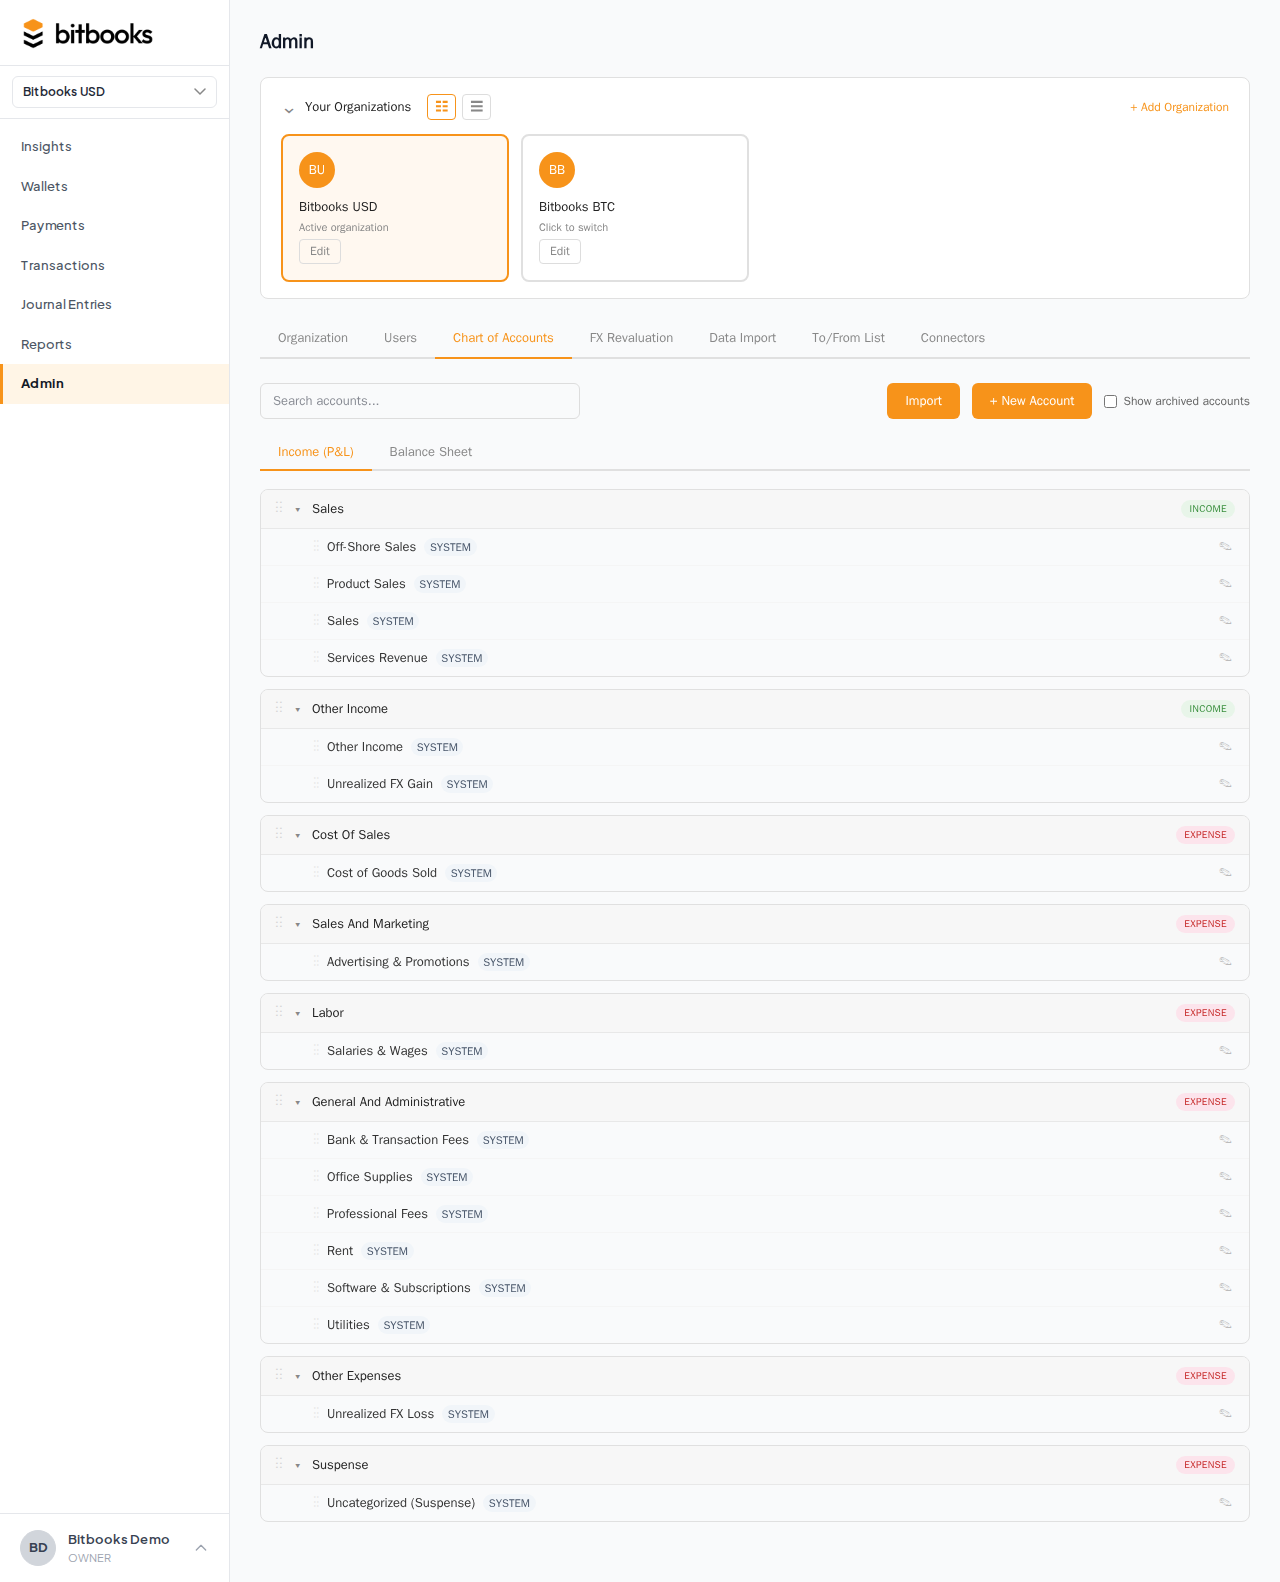This screenshot has height=1582, width=1280.
Task: Collapse the Your Organizations section
Action: [289, 109]
